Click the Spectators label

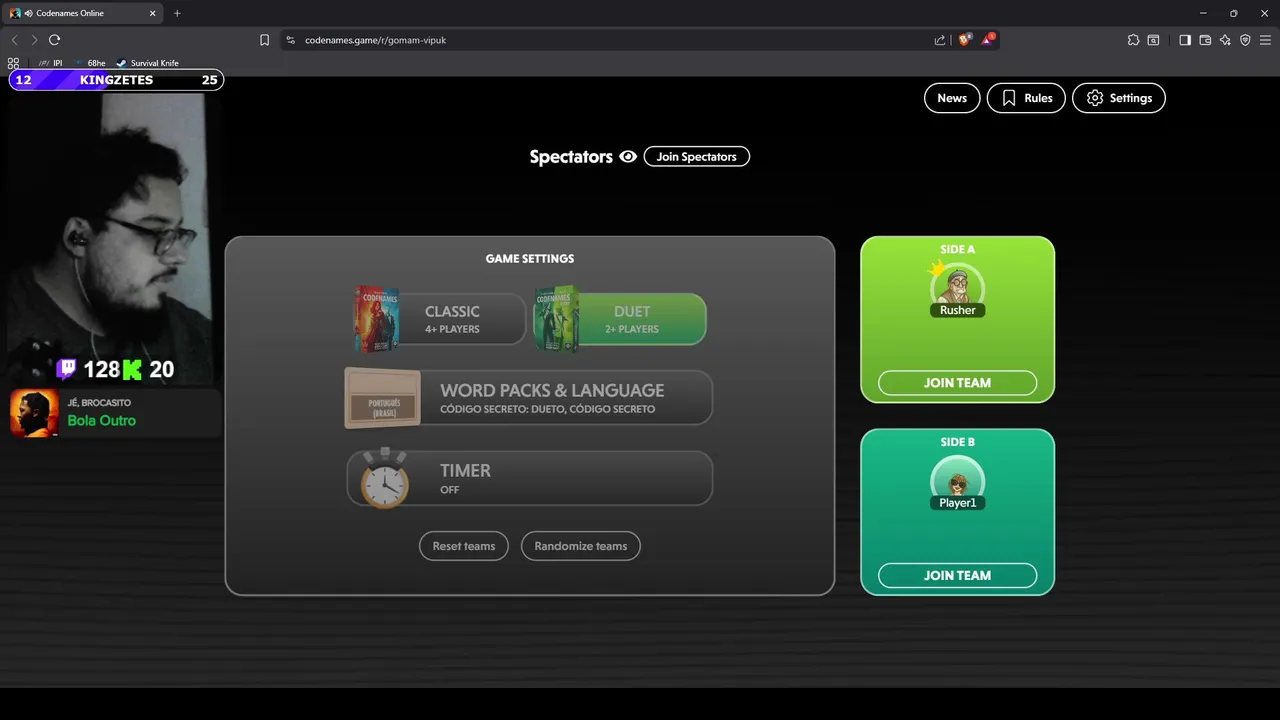(x=571, y=157)
